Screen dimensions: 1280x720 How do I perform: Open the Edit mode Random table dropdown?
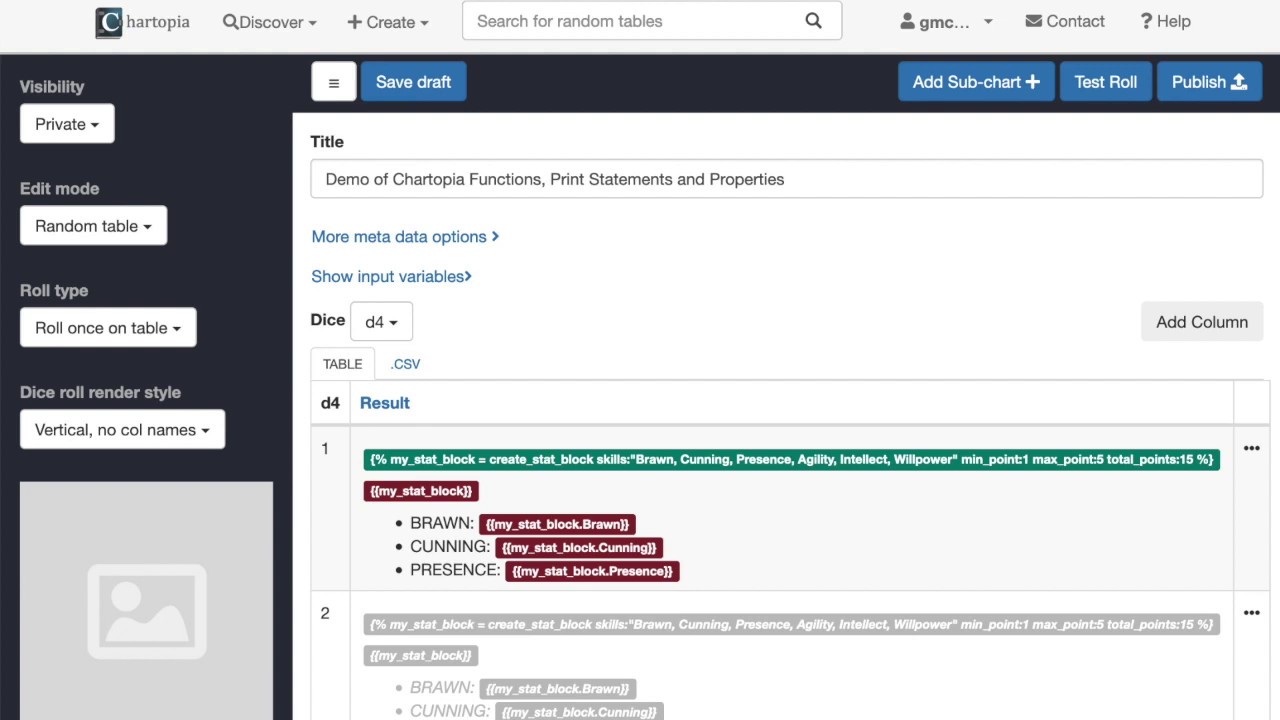click(93, 226)
